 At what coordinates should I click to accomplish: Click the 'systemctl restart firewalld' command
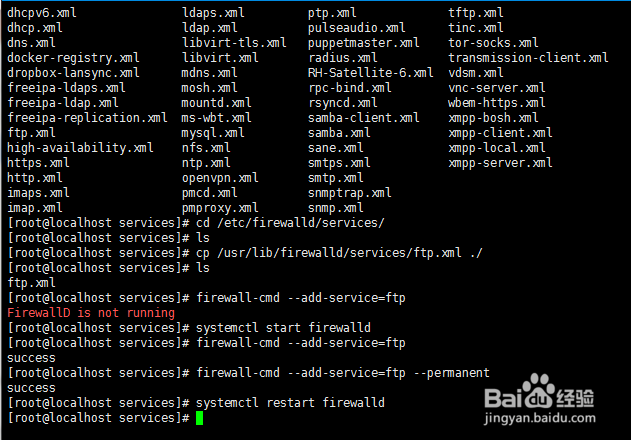click(291, 402)
